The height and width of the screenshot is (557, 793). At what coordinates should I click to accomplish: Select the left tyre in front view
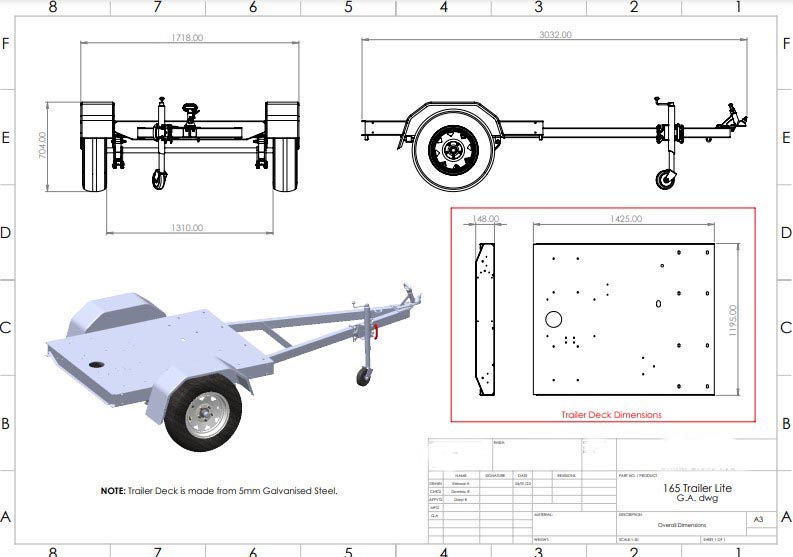[94, 164]
